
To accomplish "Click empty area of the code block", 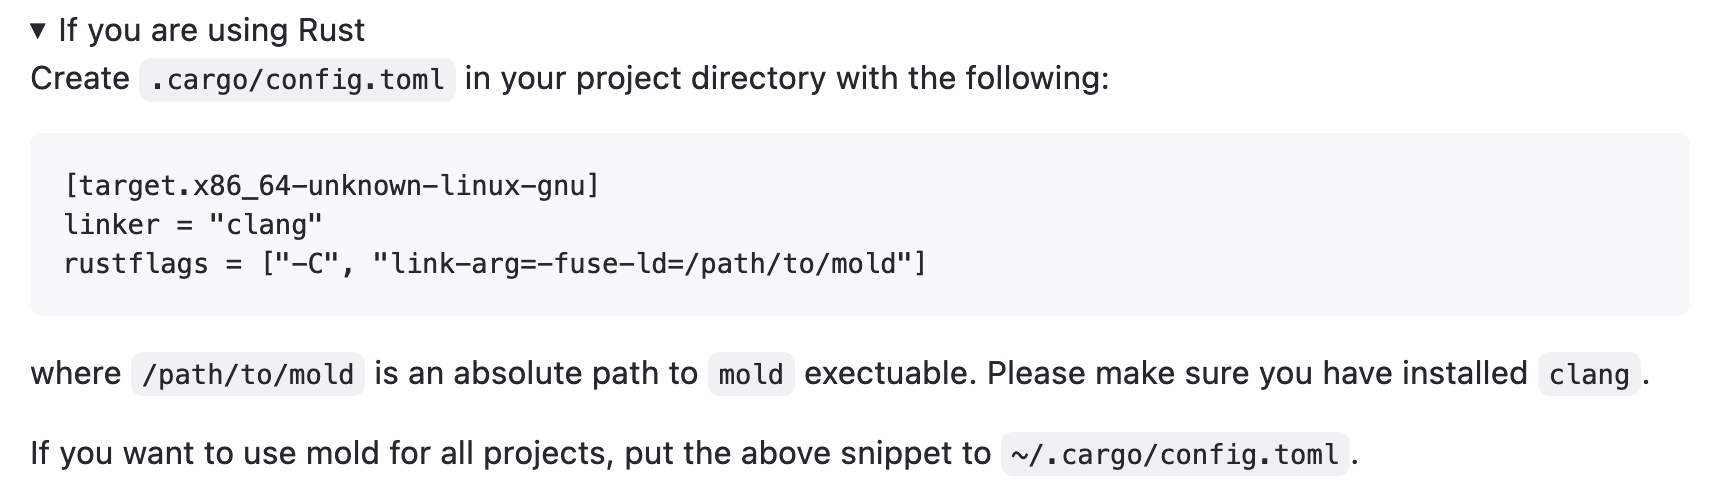I will (x=1300, y=224).
